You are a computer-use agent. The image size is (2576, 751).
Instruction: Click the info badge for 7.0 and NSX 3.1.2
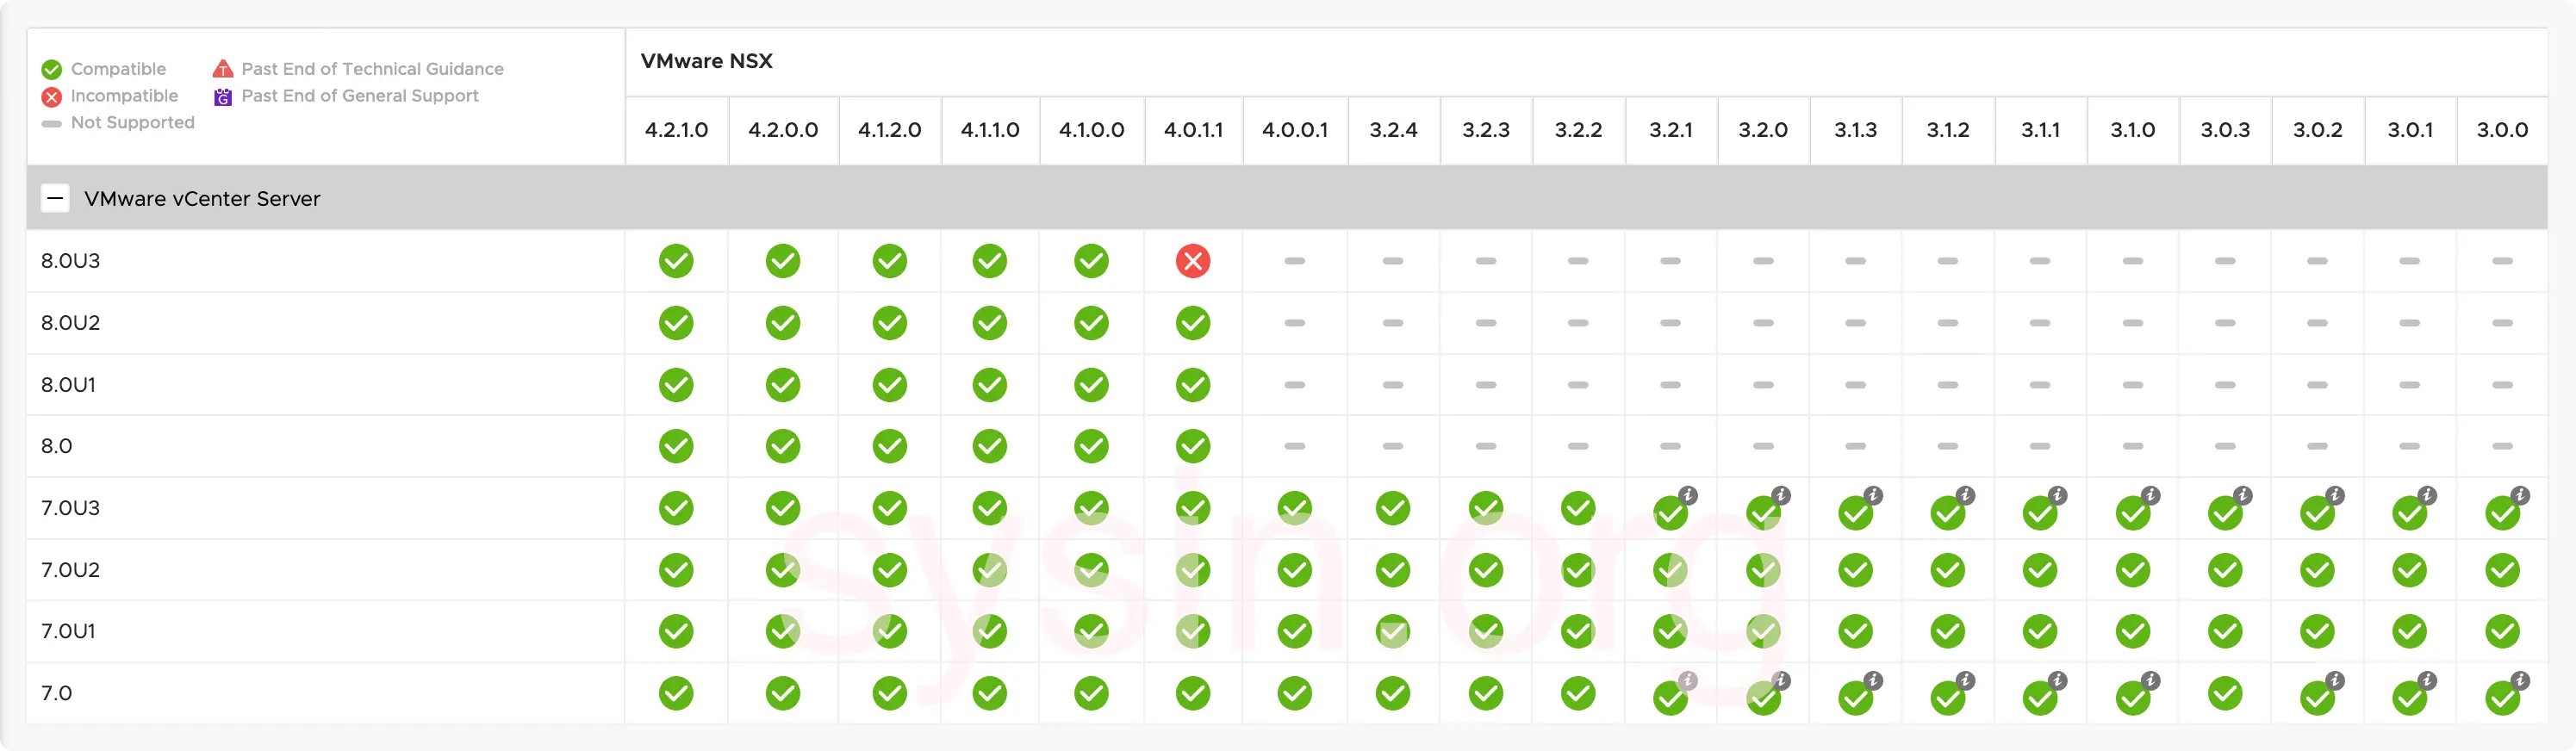tap(1965, 681)
